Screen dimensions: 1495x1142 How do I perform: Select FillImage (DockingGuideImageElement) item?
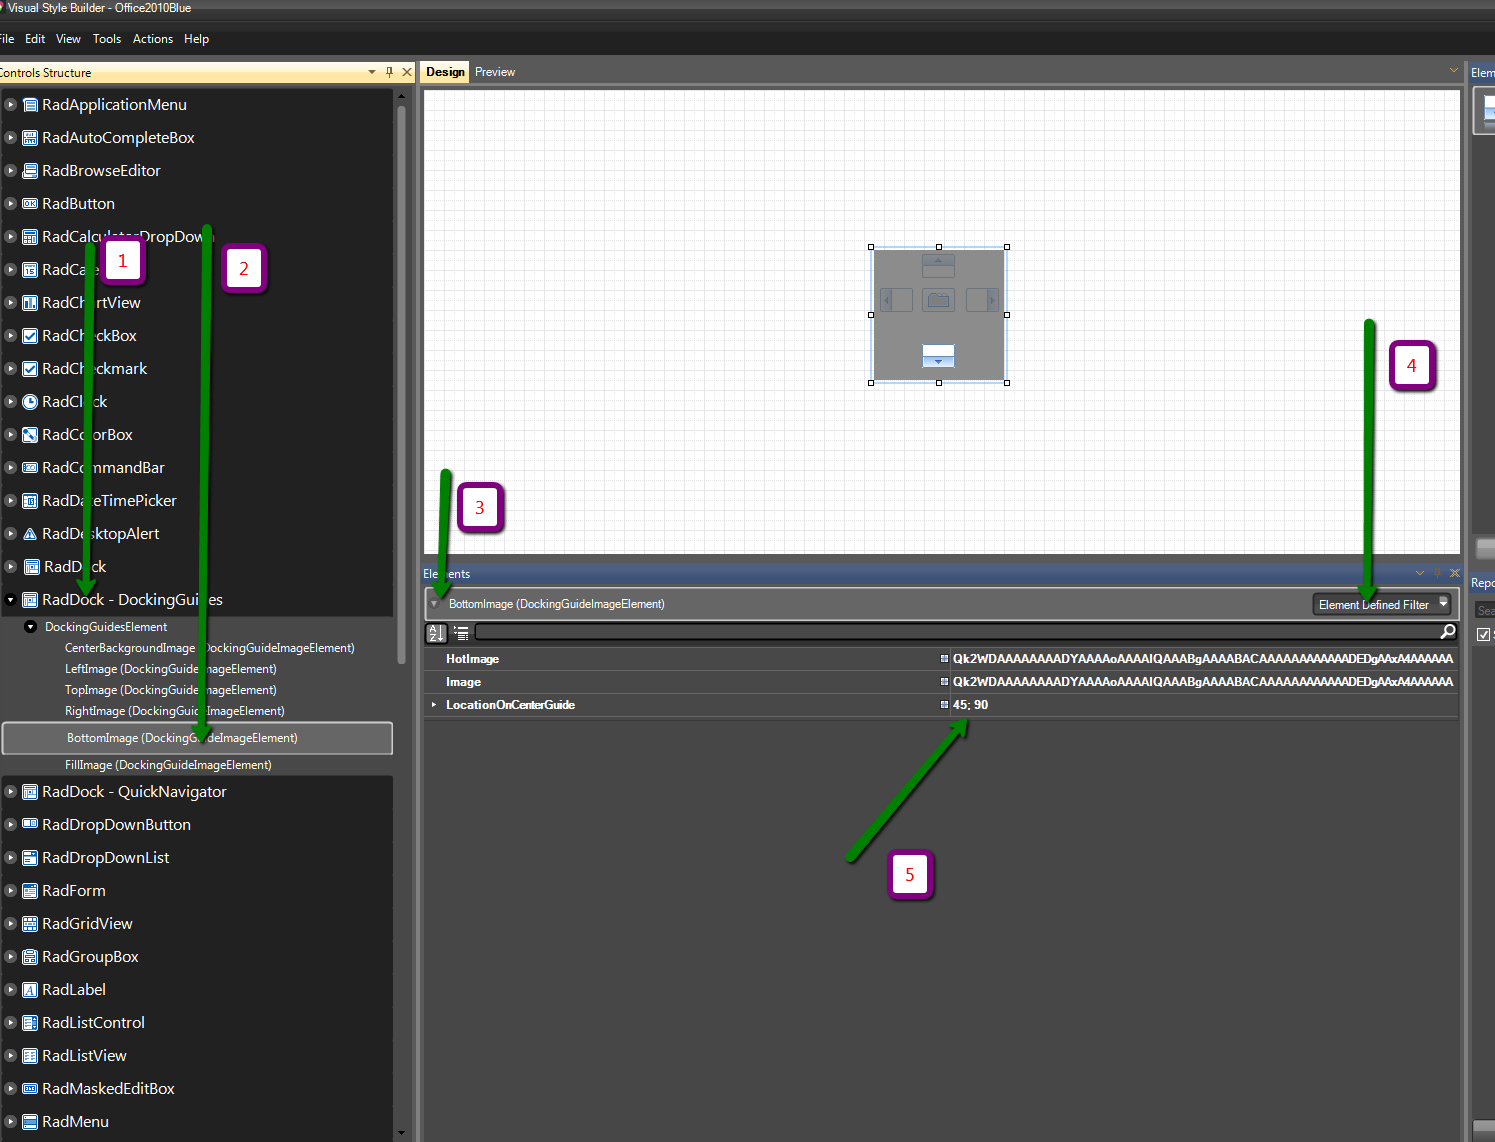click(168, 765)
